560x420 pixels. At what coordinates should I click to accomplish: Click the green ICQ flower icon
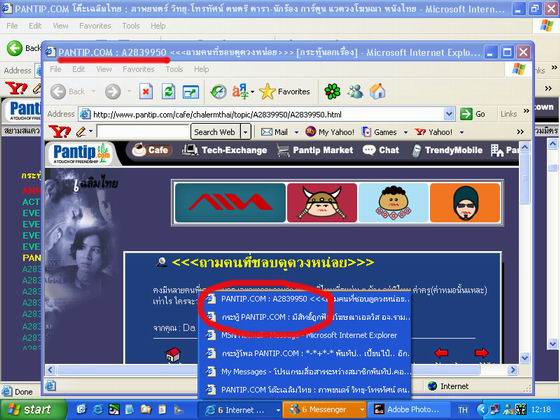332,91
